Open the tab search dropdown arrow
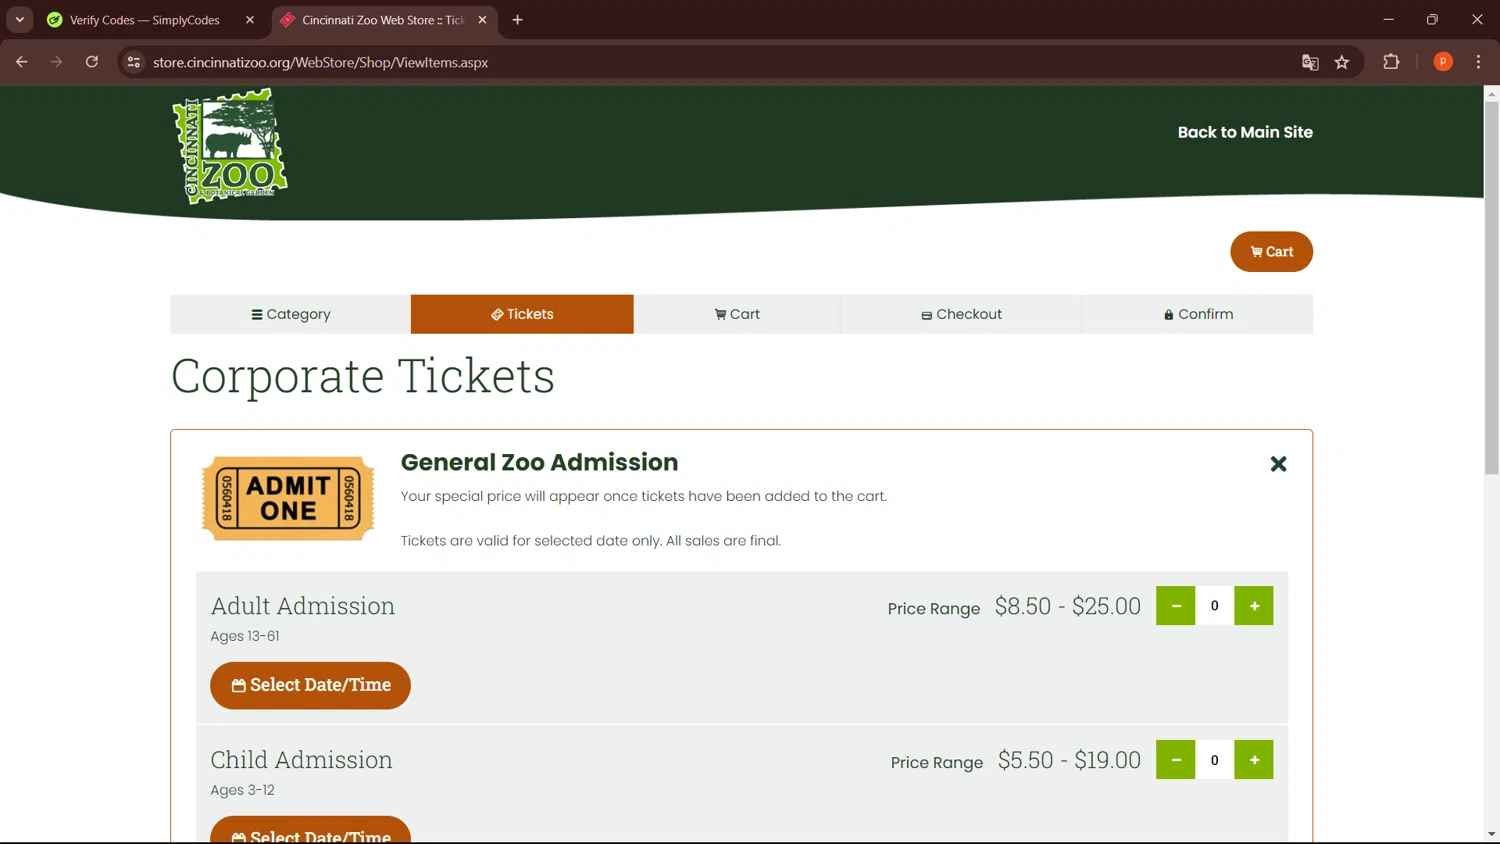 20,20
